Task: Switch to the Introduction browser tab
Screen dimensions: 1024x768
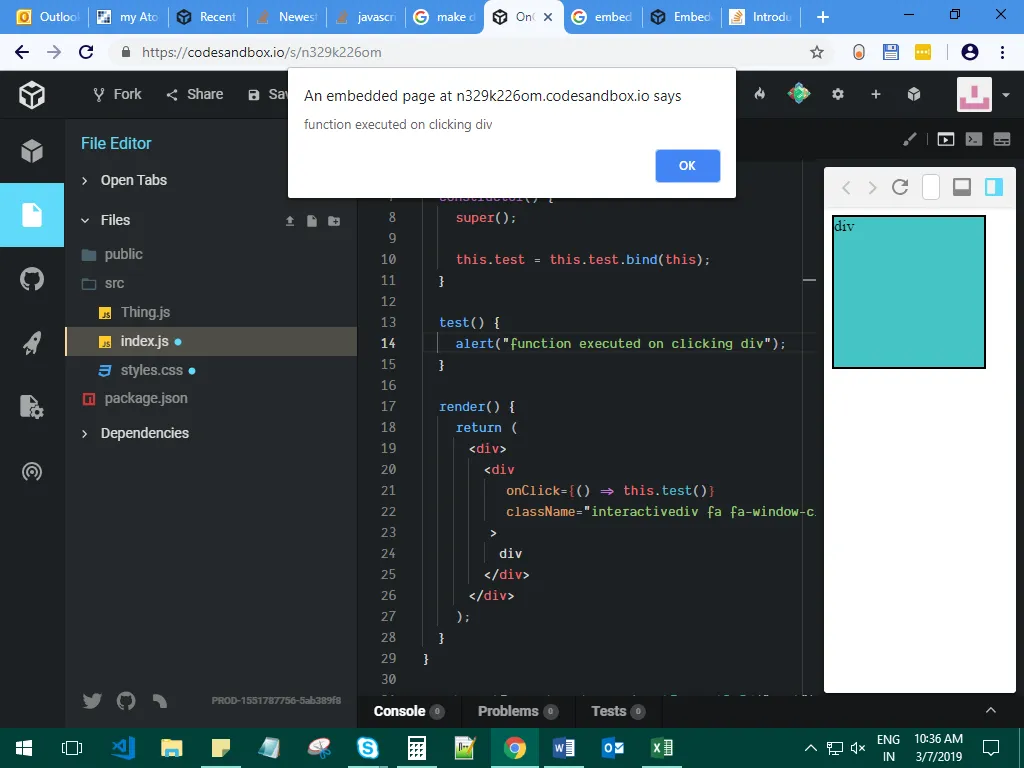Action: 762,17
